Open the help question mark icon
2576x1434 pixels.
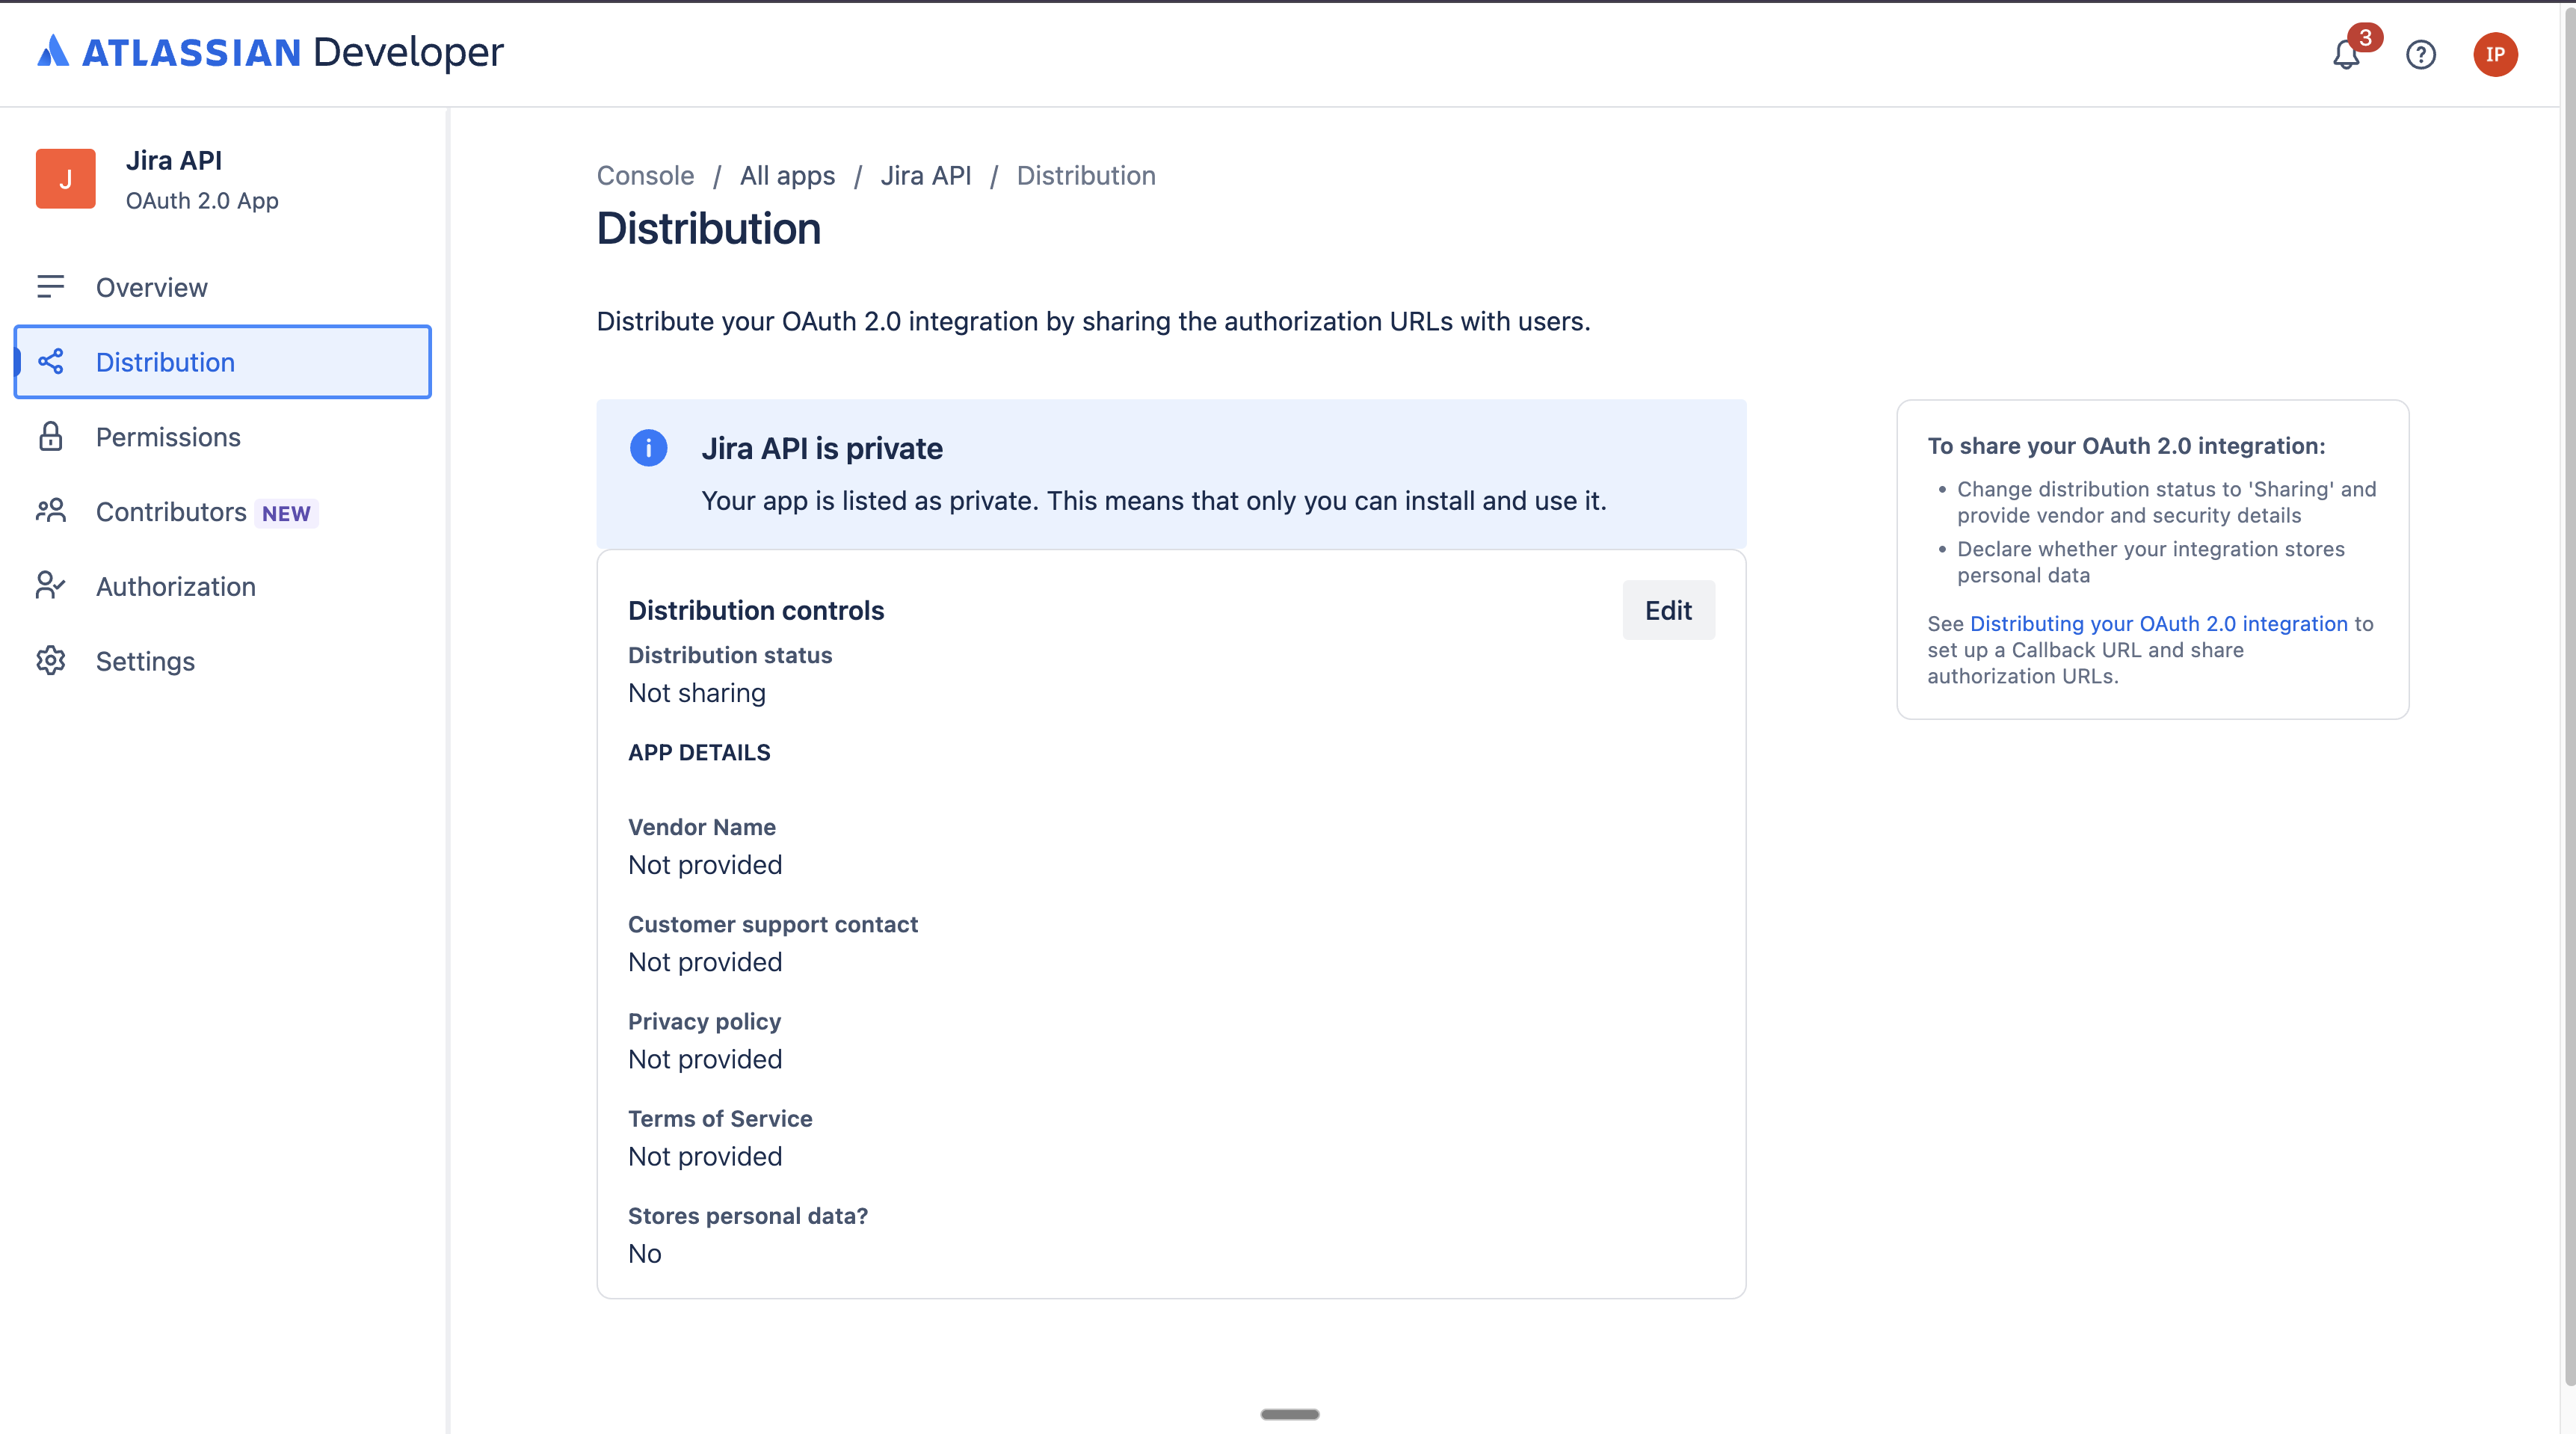2420,54
